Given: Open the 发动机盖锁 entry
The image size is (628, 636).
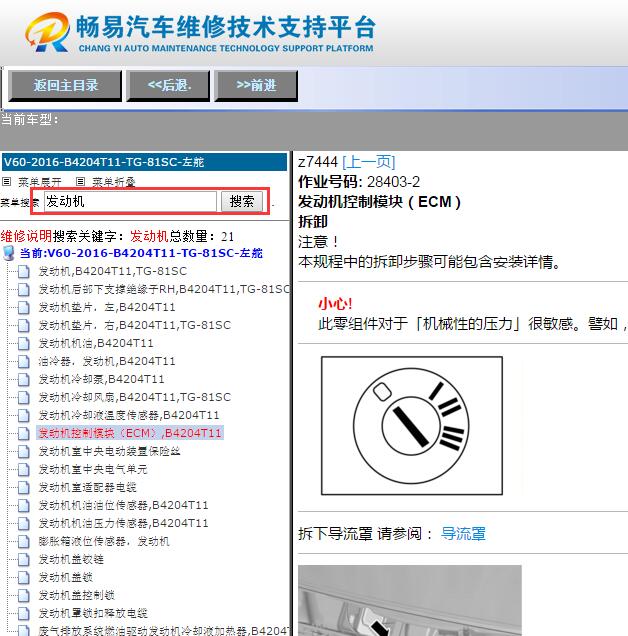Looking at the screenshot, I should 65,577.
